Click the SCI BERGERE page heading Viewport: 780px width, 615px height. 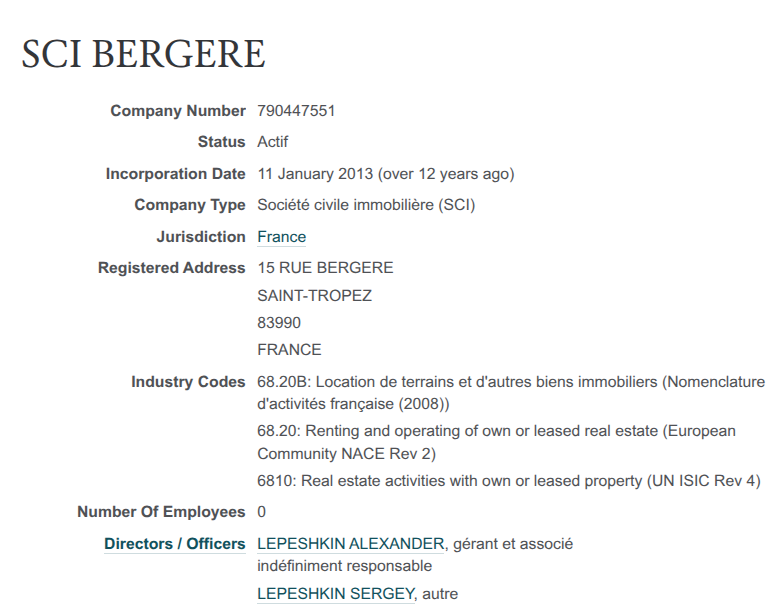click(143, 55)
